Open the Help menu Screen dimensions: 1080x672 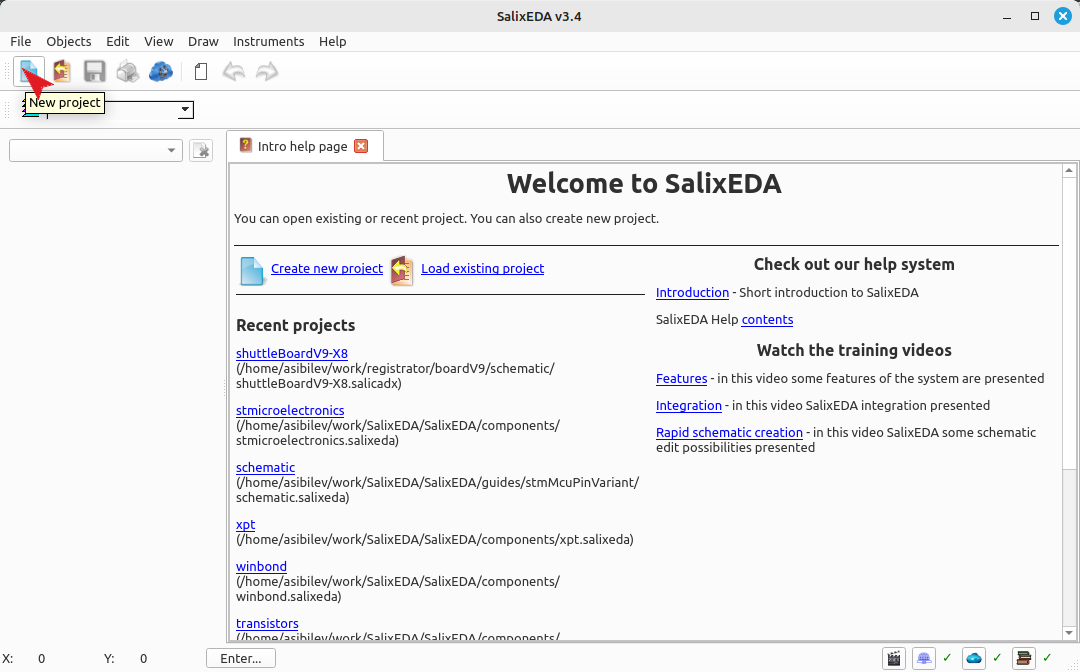[333, 41]
